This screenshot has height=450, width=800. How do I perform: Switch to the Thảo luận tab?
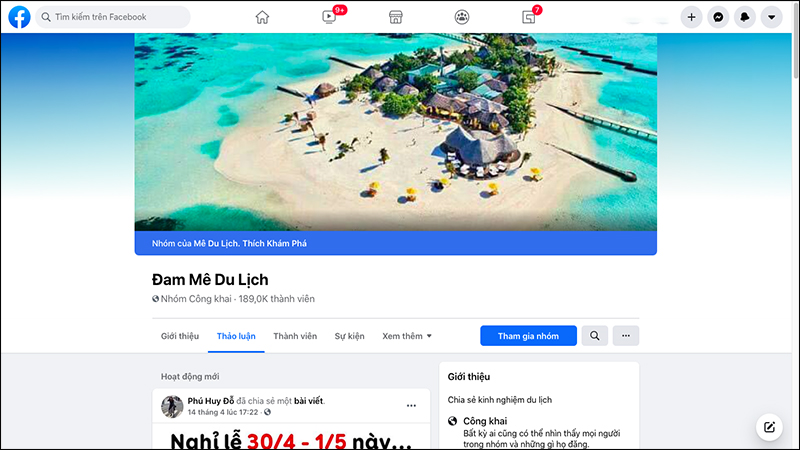[236, 336]
